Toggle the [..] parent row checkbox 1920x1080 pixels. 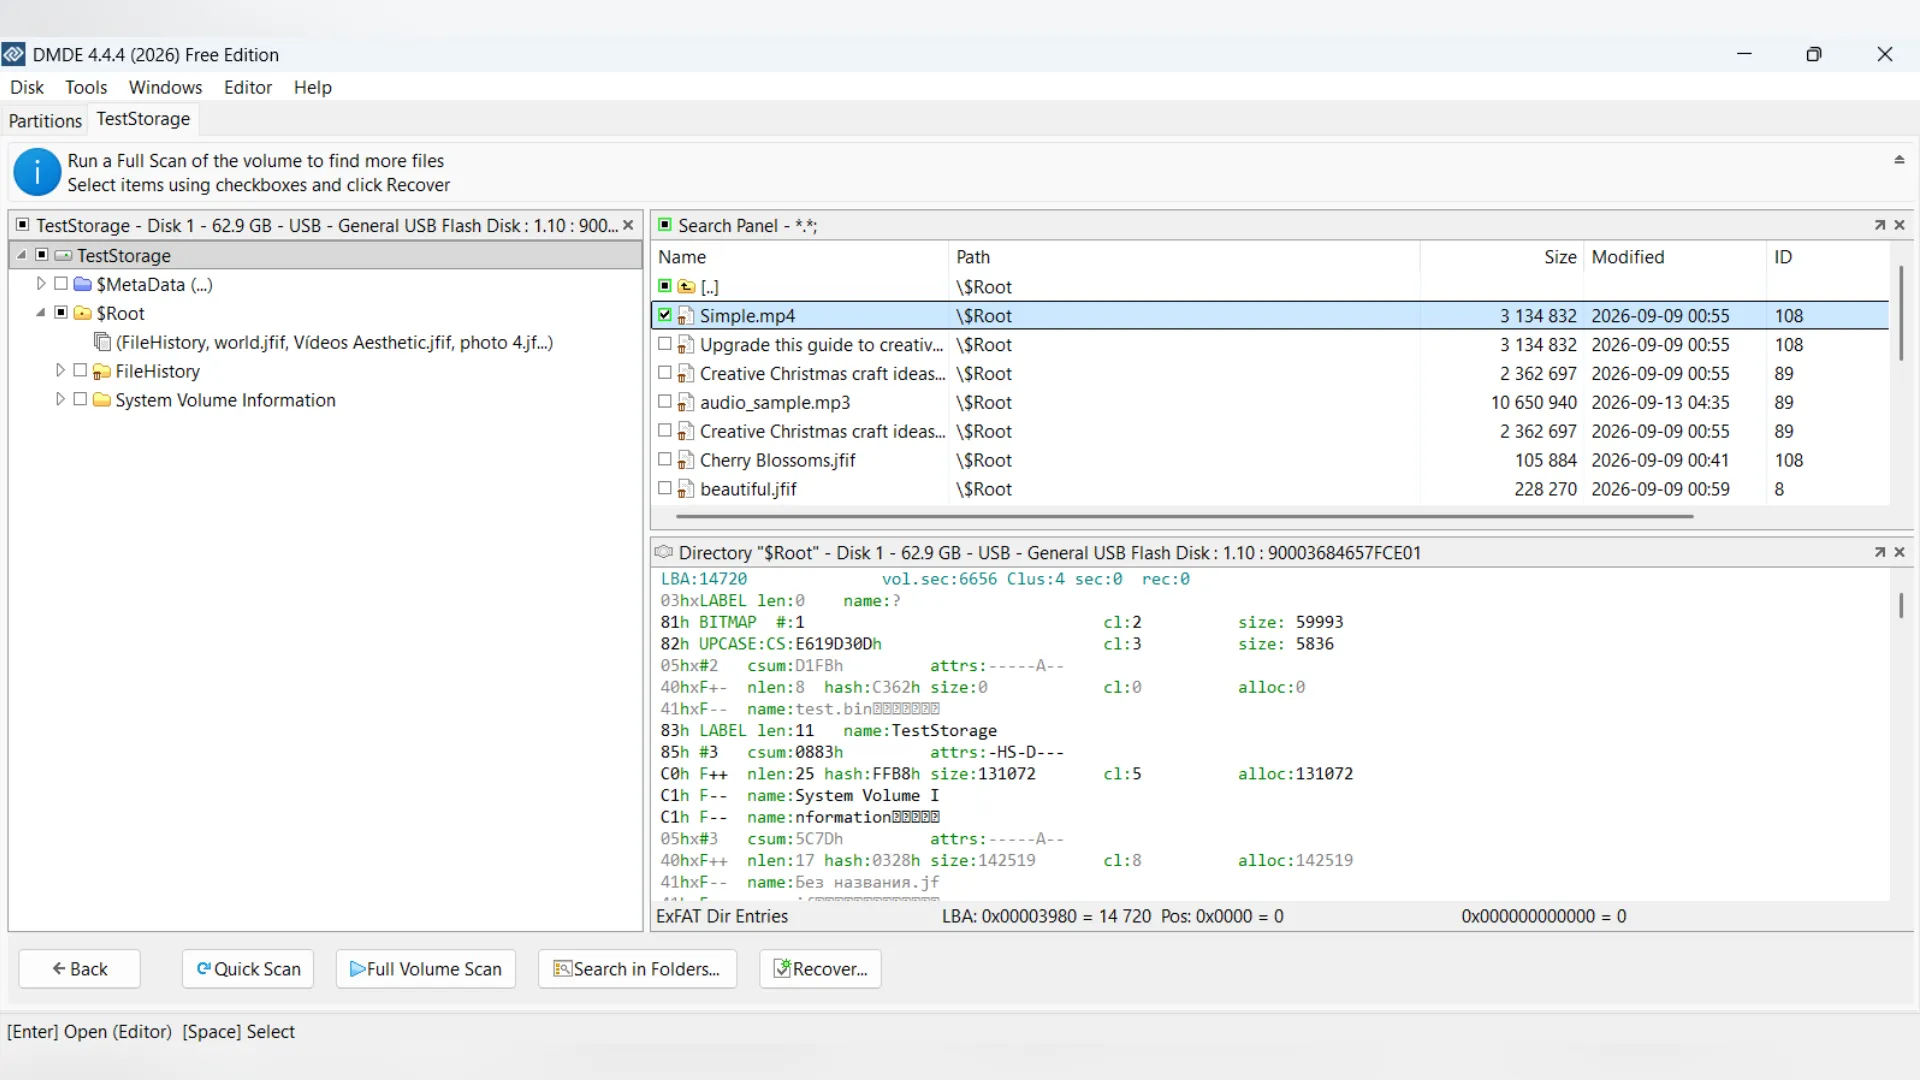[x=665, y=286]
